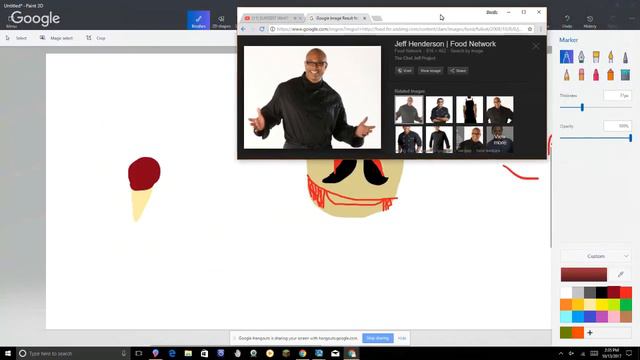The image size is (640, 360).
Task: Pick the bright red color swatch
Action: tap(626, 292)
